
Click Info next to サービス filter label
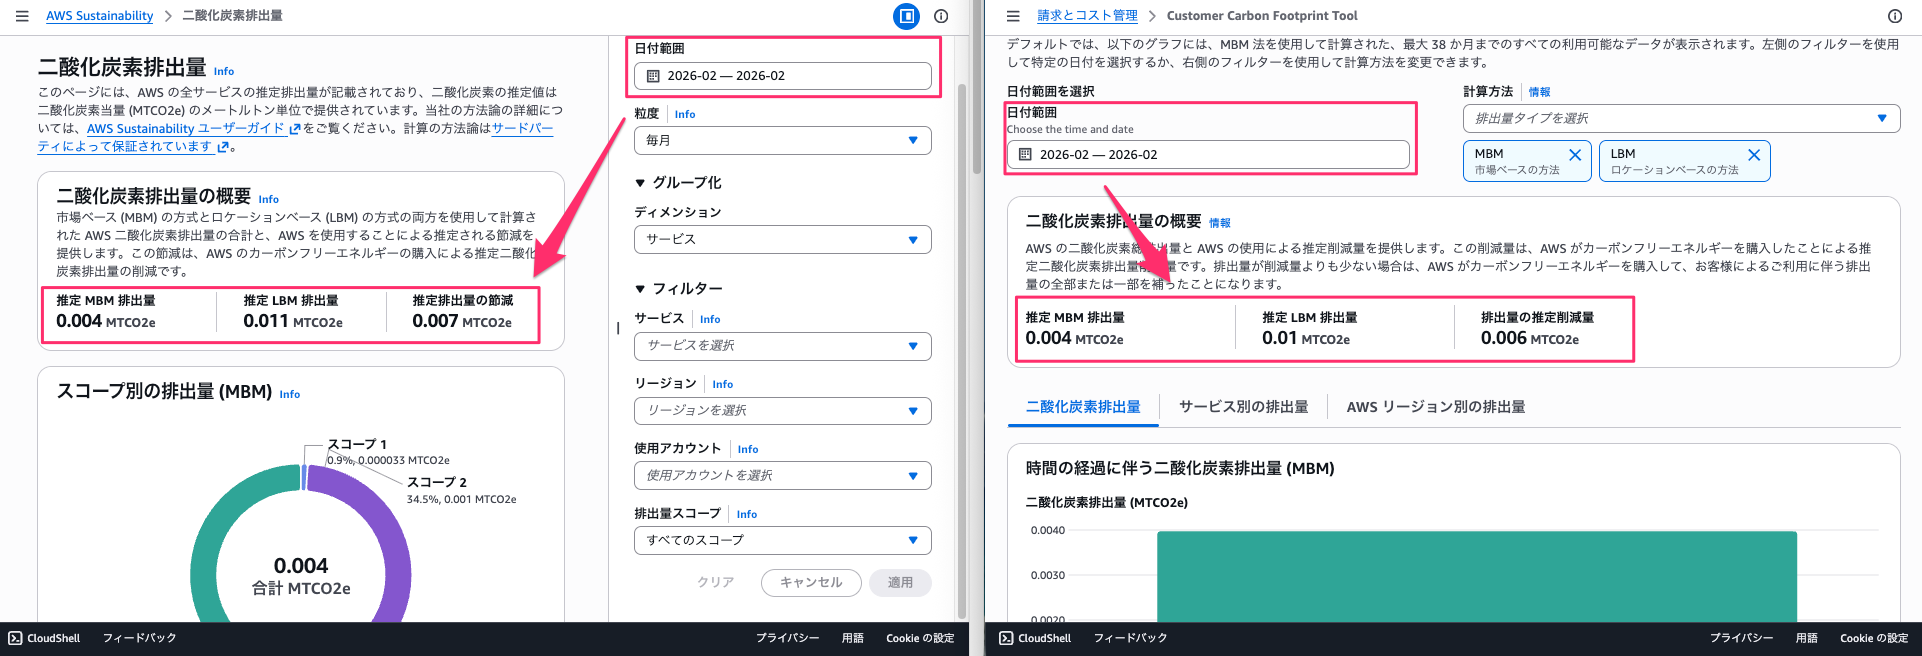tap(710, 320)
